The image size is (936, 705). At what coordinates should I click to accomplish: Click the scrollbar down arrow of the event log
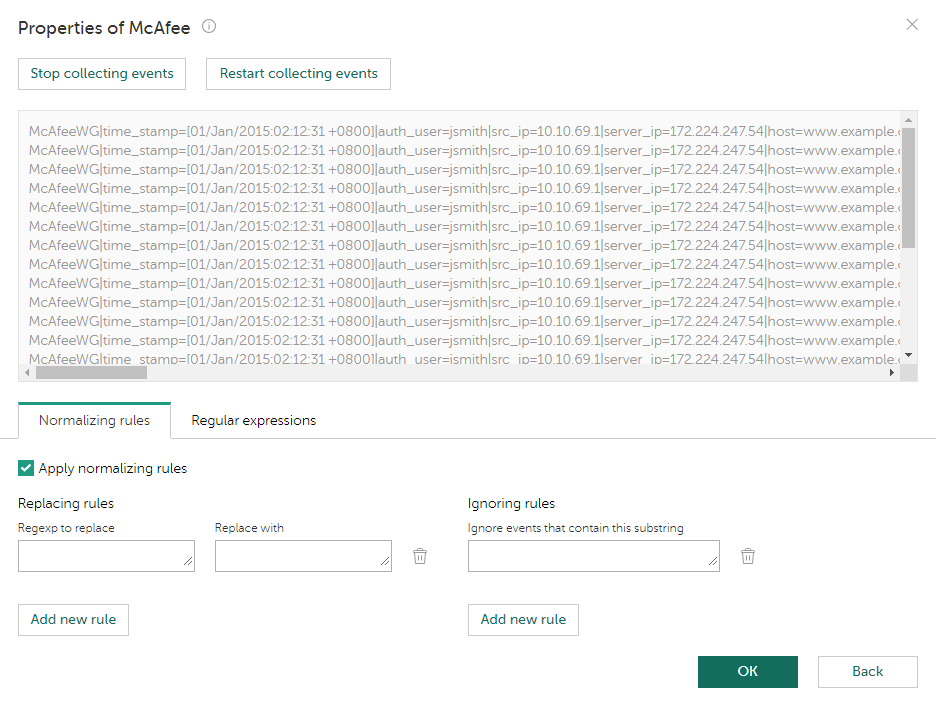tap(908, 354)
